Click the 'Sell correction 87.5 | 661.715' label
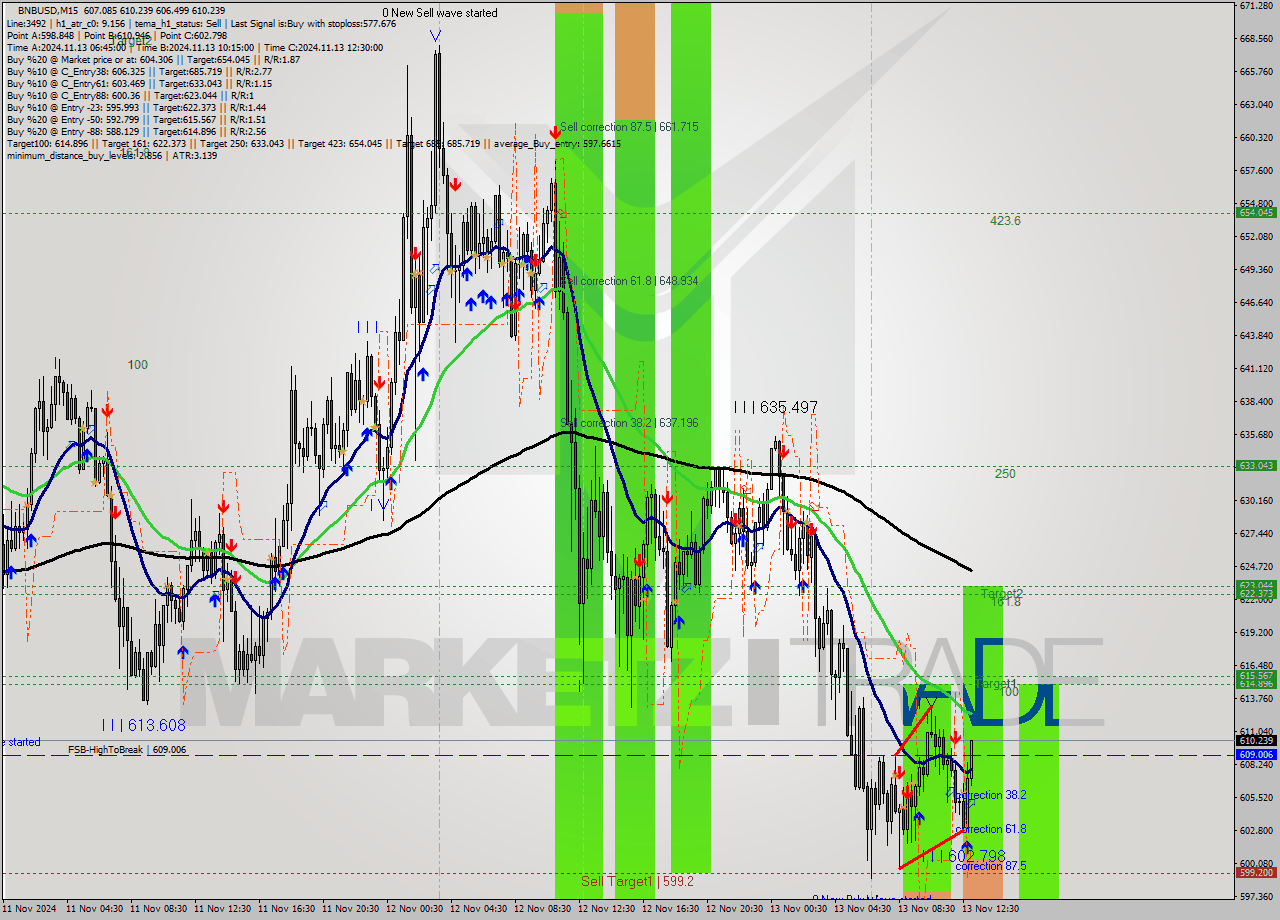The height and width of the screenshot is (920, 1280). (x=629, y=127)
